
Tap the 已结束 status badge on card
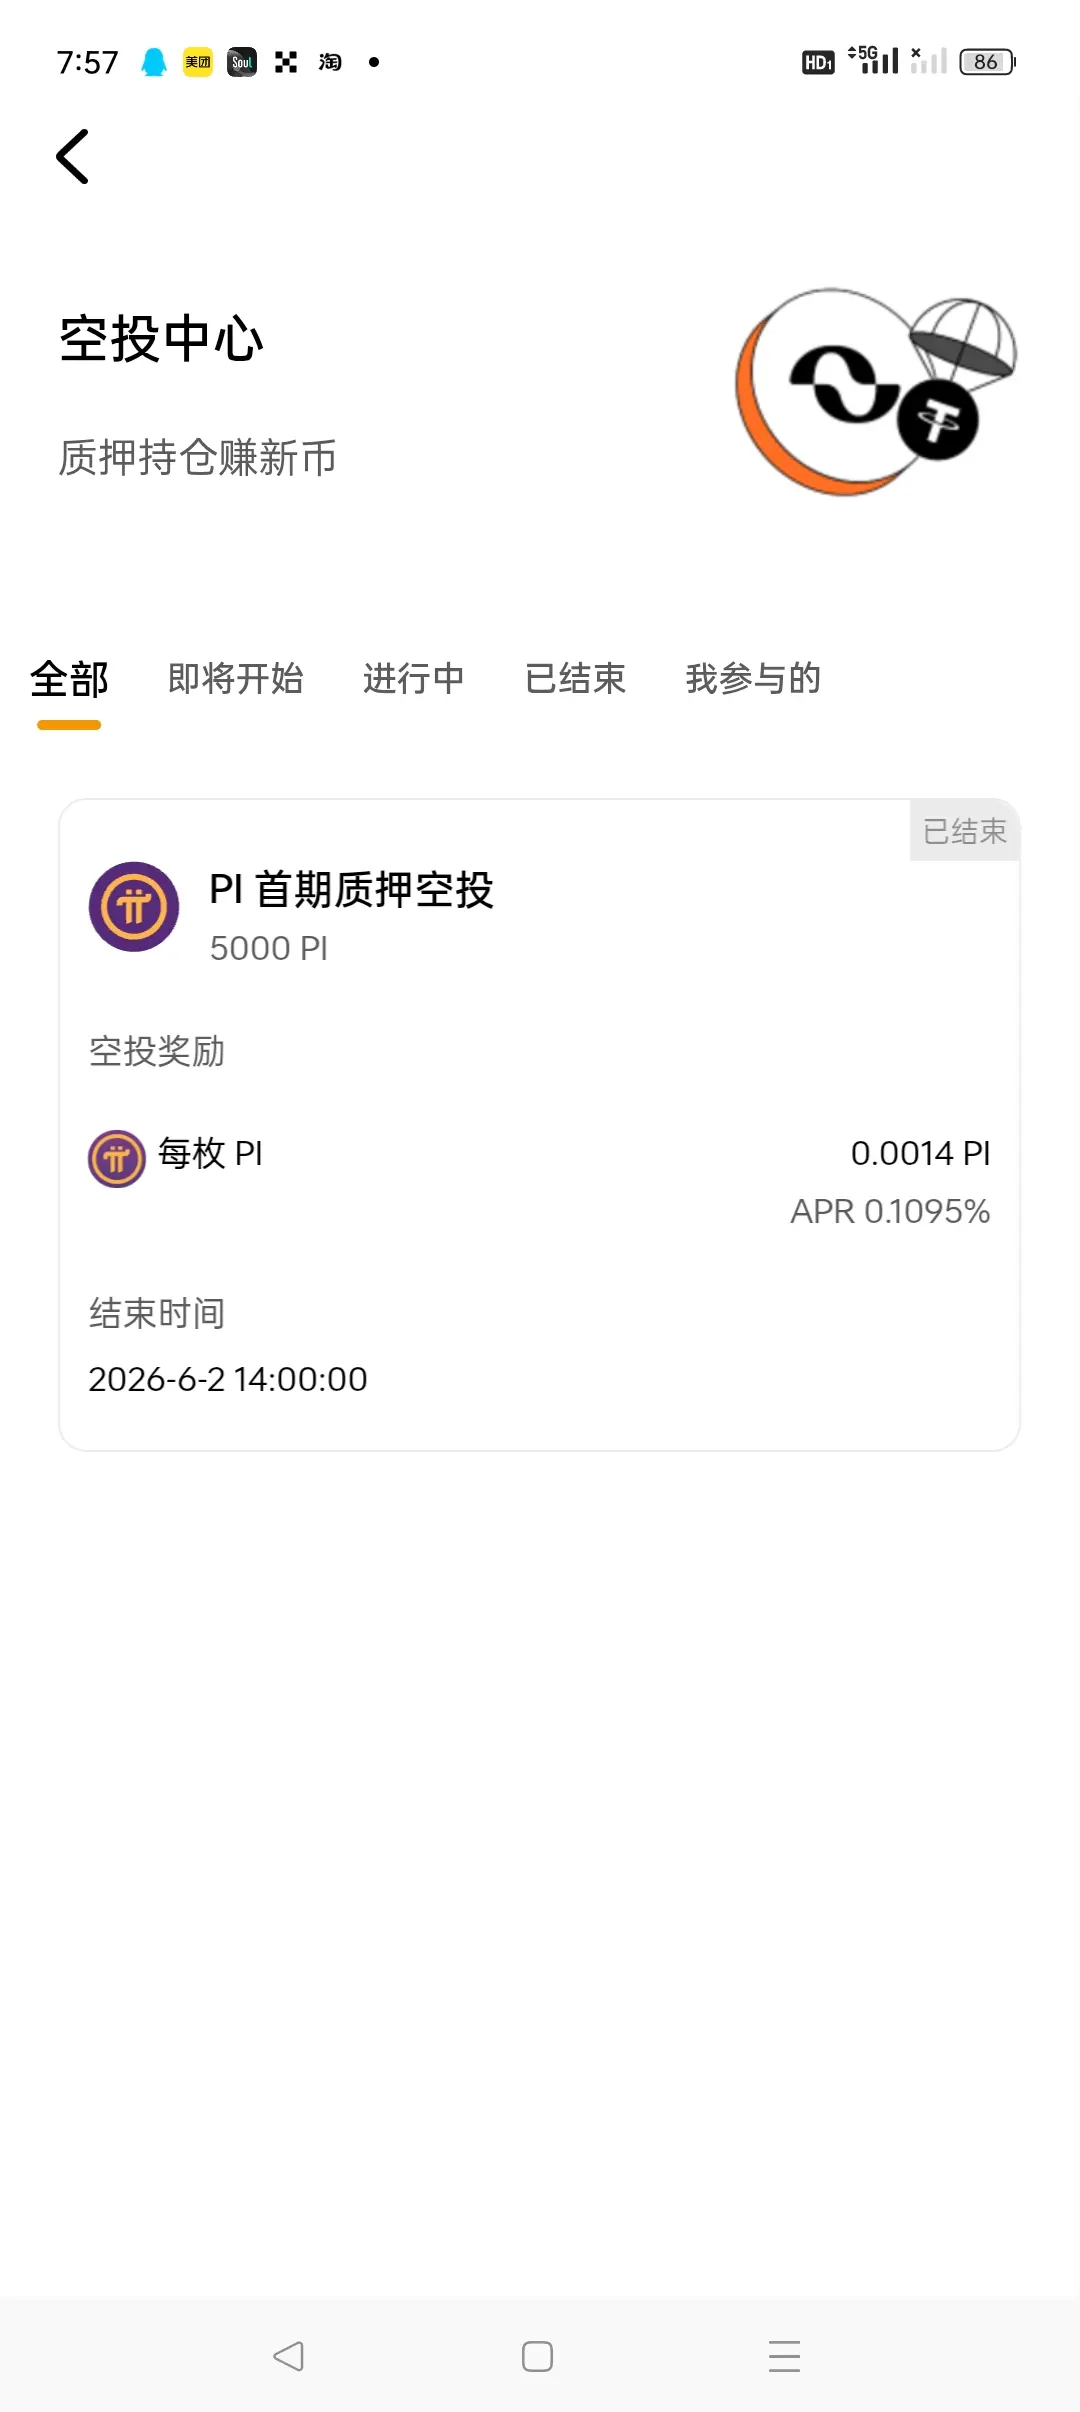point(965,831)
